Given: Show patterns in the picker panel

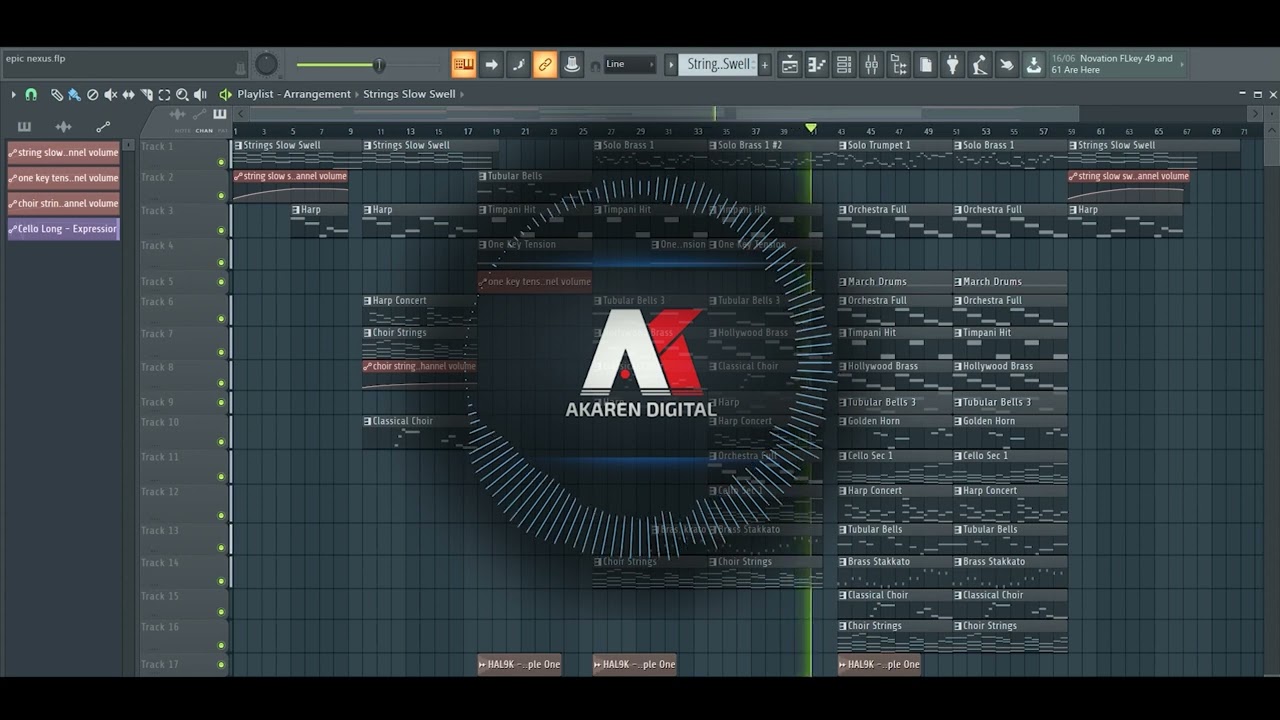Looking at the screenshot, I should point(24,127).
